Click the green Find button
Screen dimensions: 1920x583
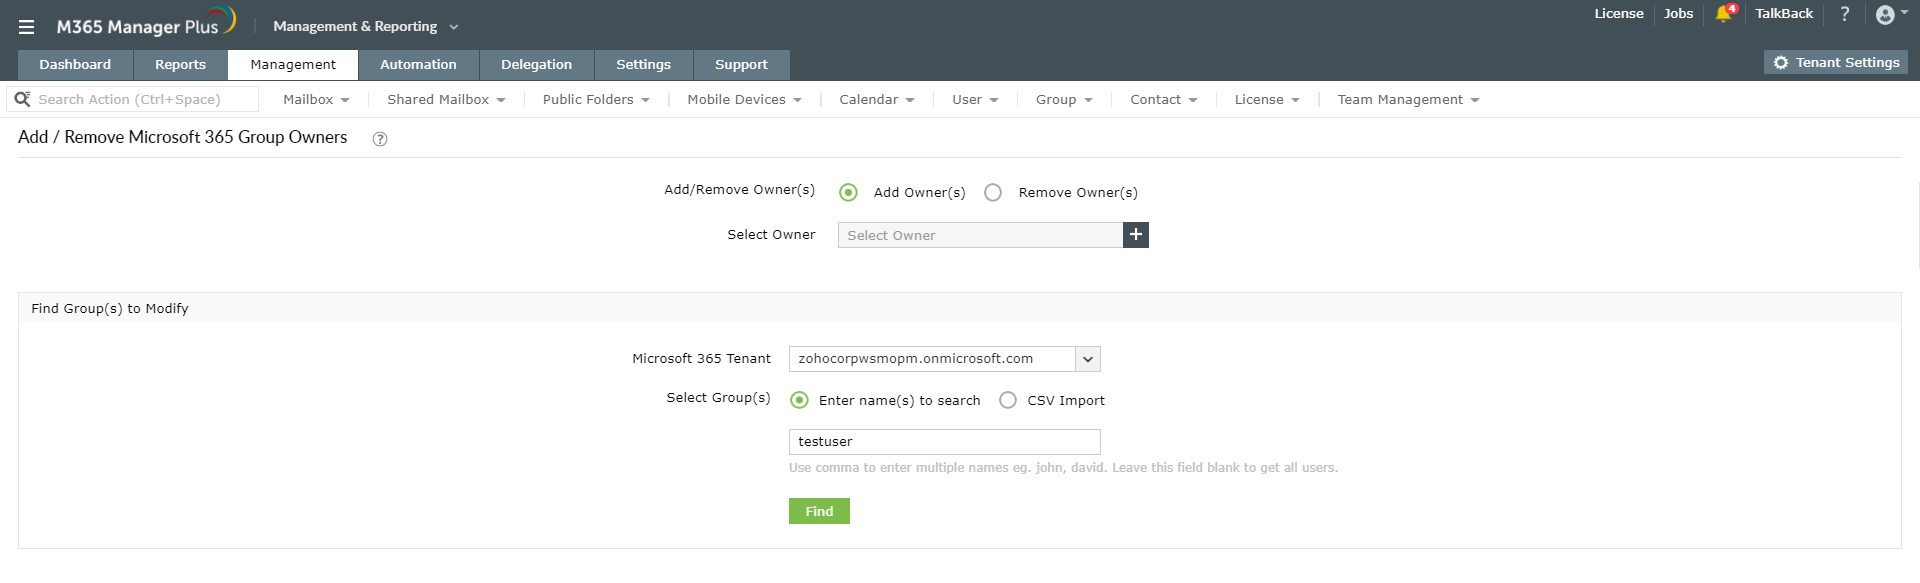pyautogui.click(x=819, y=511)
